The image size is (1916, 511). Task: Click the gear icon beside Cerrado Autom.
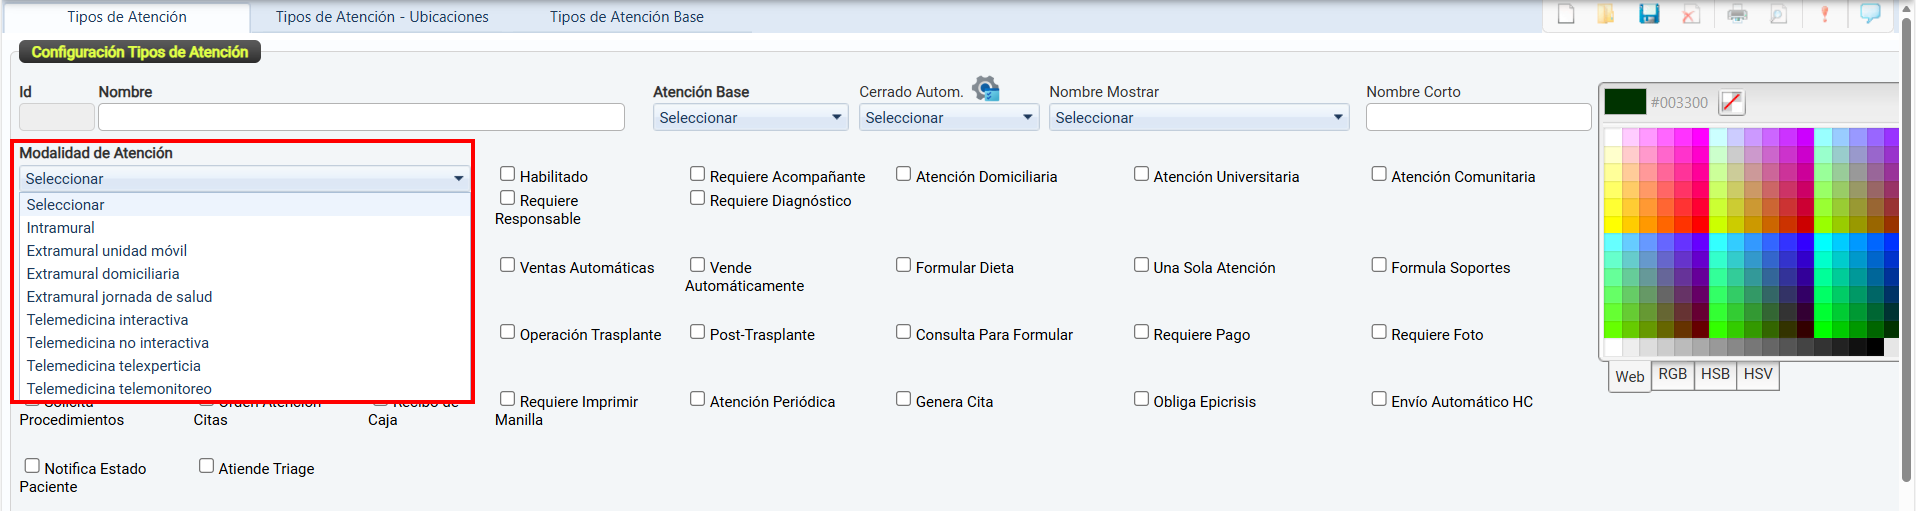pyautogui.click(x=986, y=89)
